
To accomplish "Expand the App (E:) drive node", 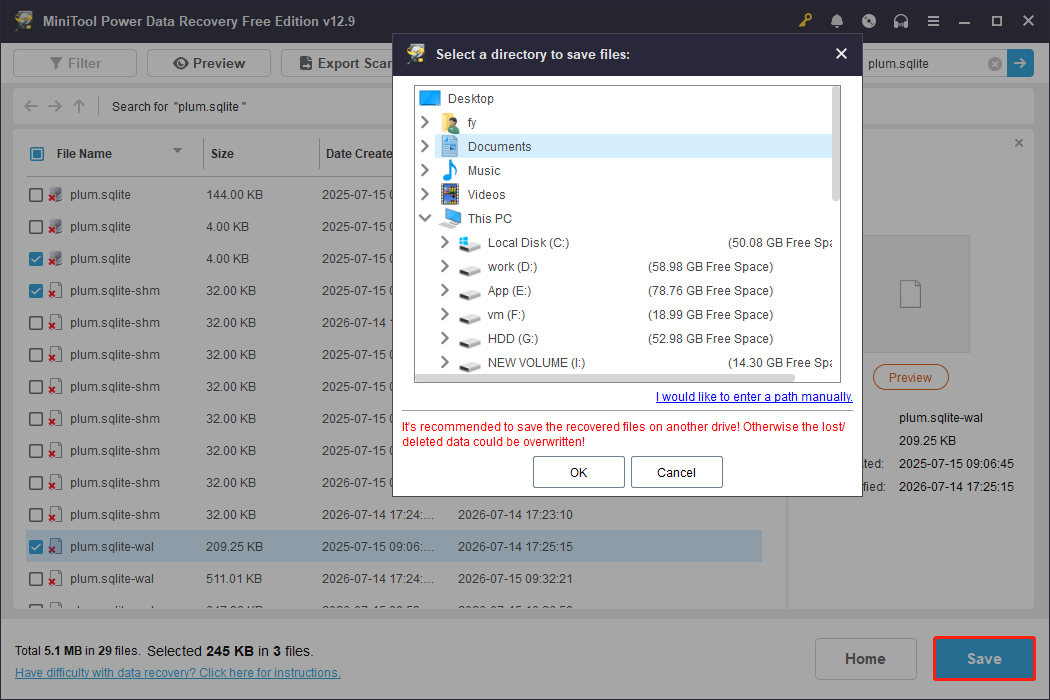I will pyautogui.click(x=445, y=291).
